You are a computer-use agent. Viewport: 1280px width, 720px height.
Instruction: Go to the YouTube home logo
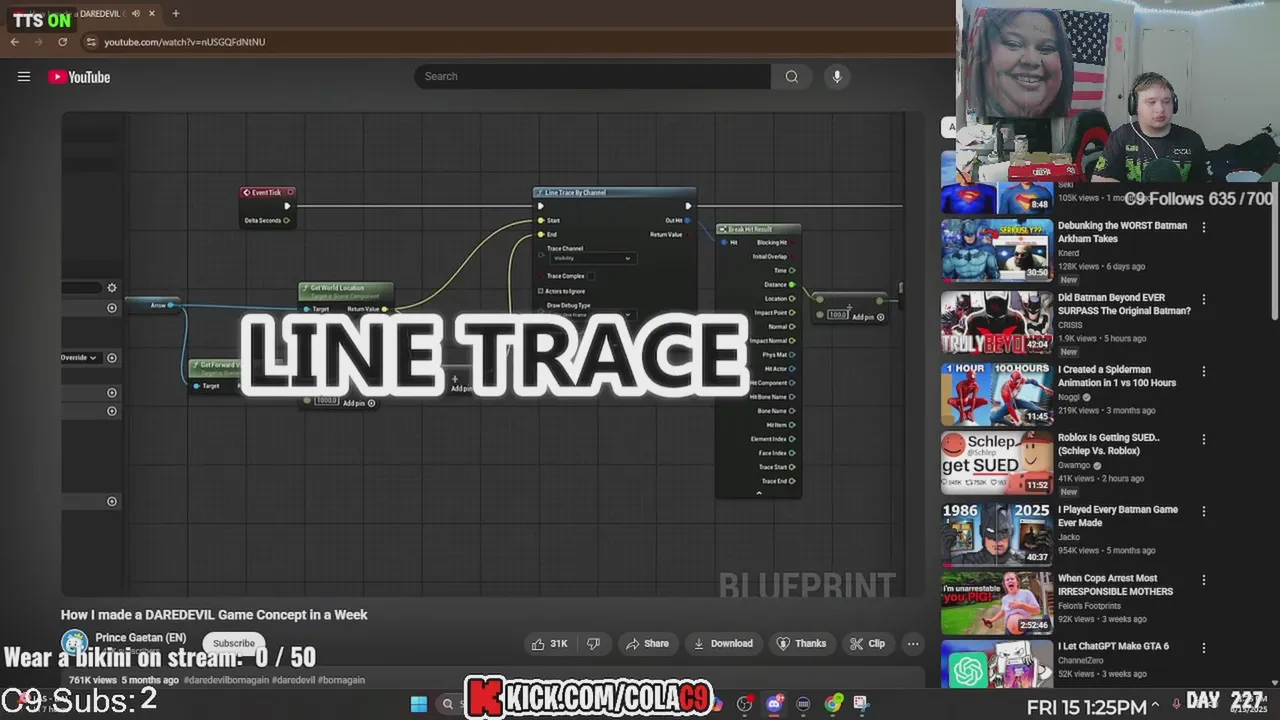[x=79, y=77]
